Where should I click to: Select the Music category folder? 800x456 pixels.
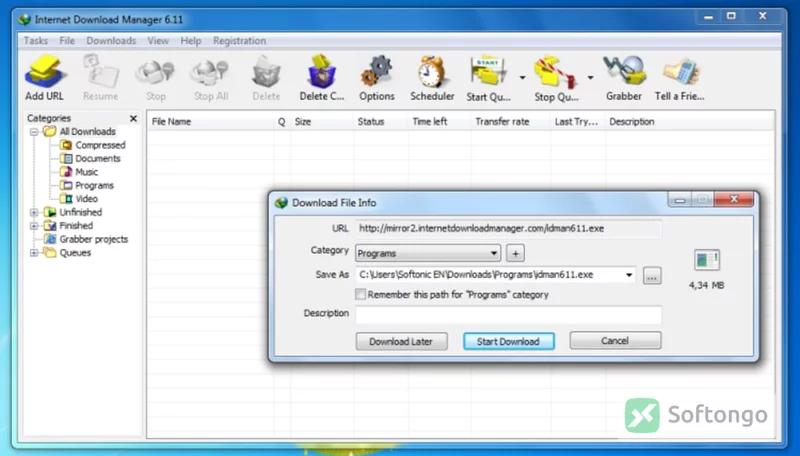[x=79, y=172]
